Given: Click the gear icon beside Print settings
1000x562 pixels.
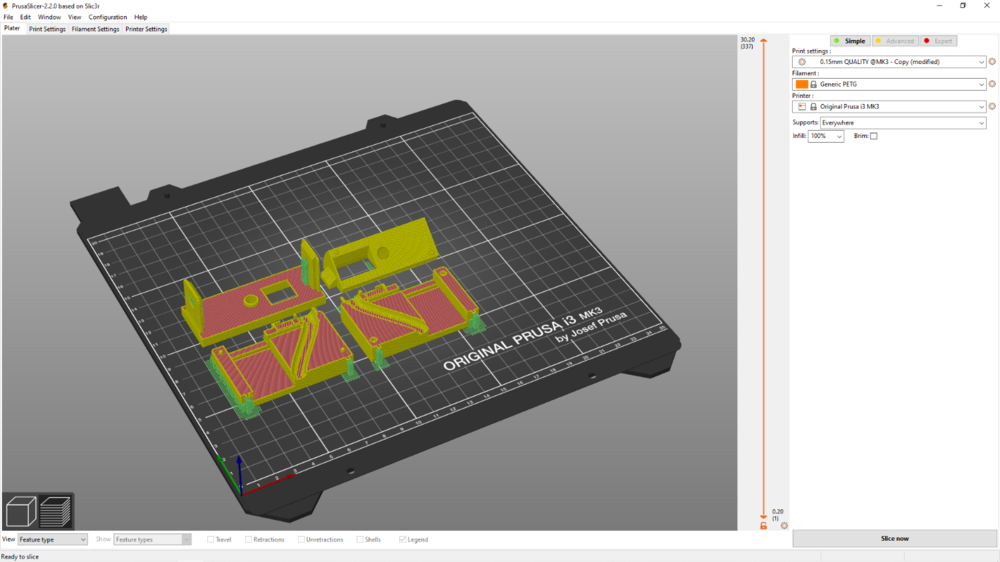Looking at the screenshot, I should [992, 62].
